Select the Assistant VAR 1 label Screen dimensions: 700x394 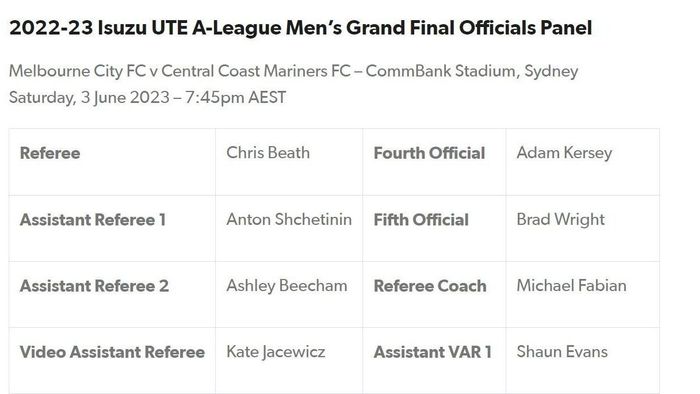pos(433,352)
